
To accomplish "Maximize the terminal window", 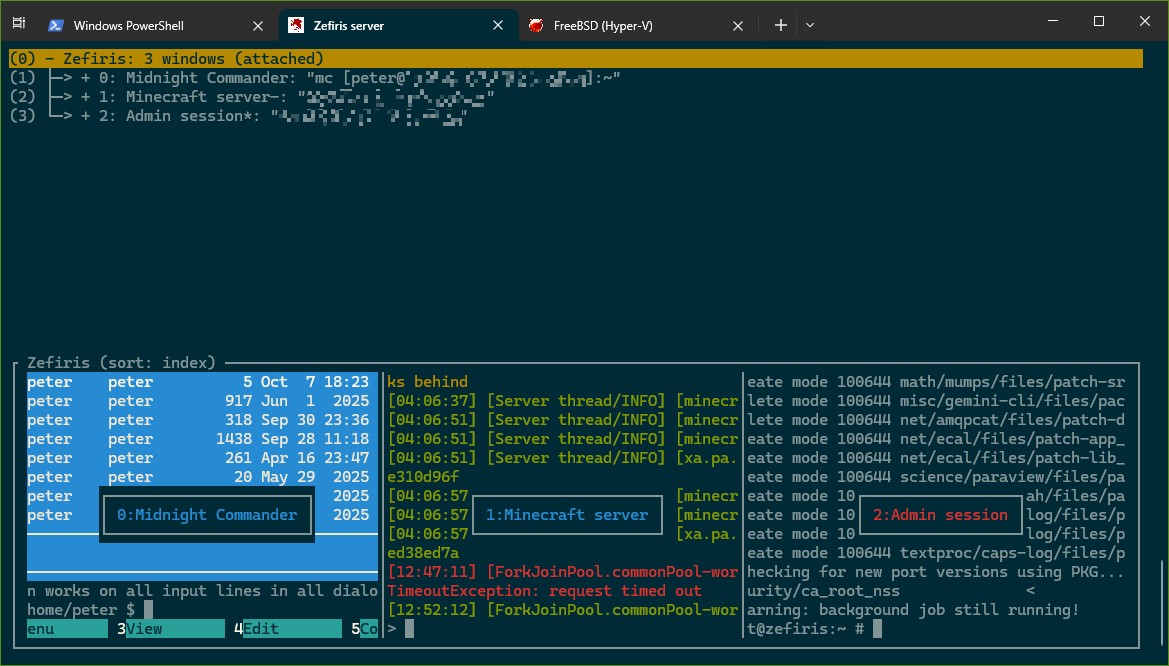I will pos(1099,21).
